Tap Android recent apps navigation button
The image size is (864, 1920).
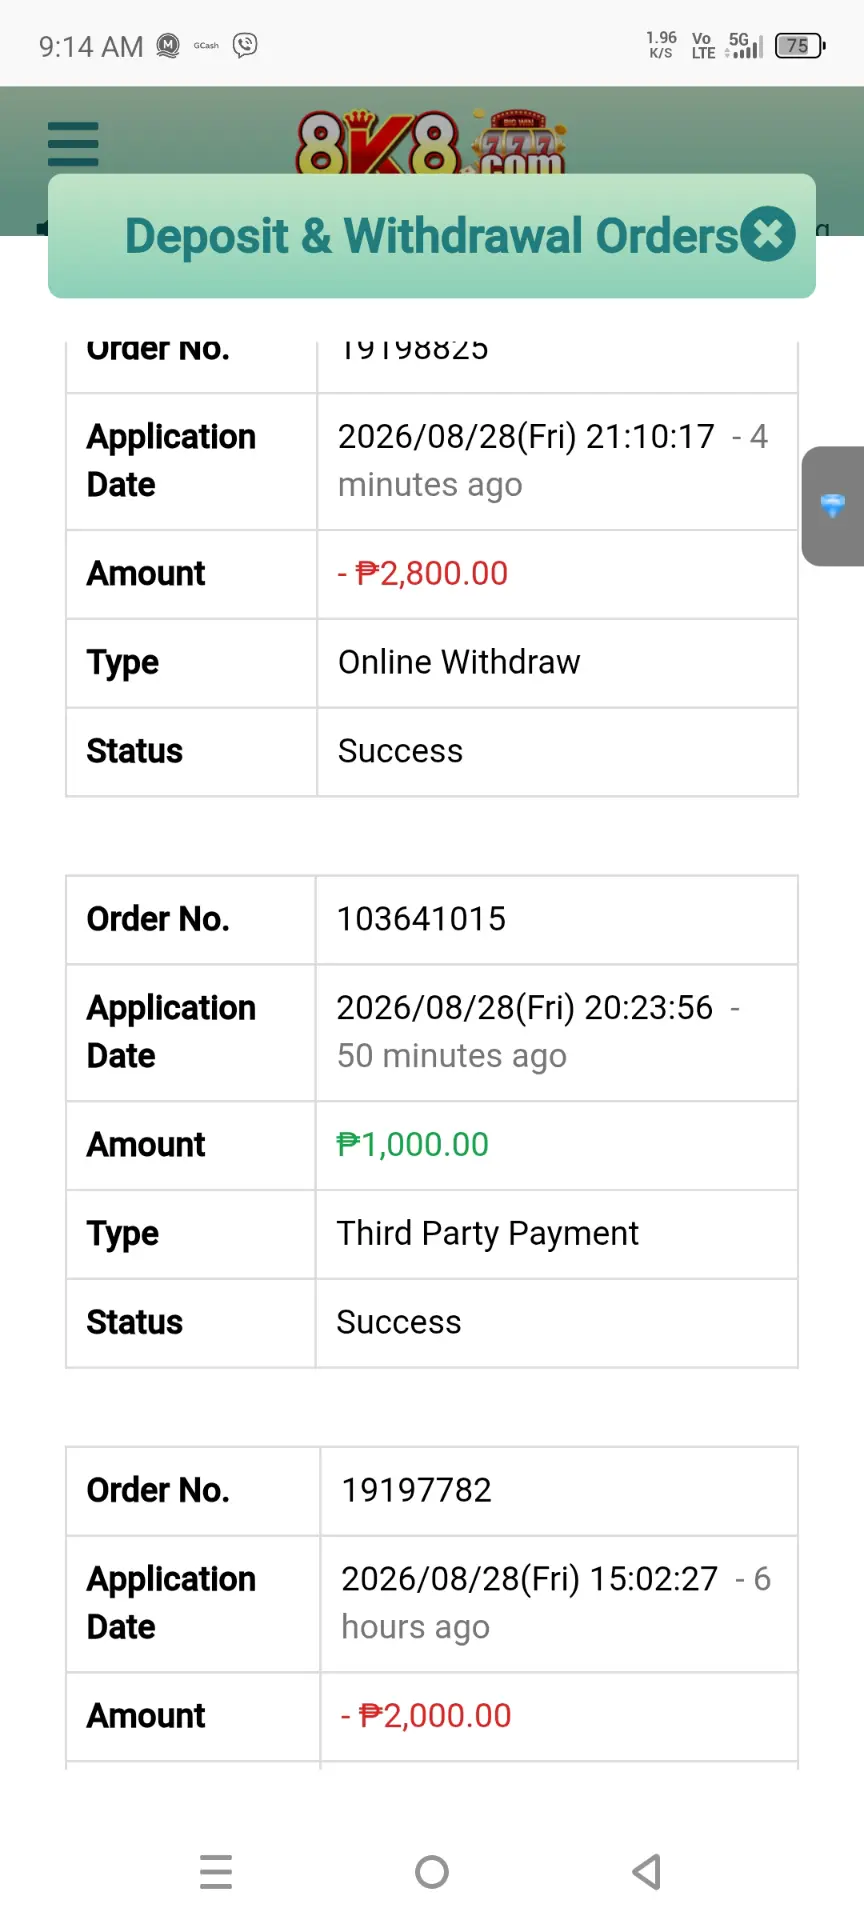tap(216, 1872)
